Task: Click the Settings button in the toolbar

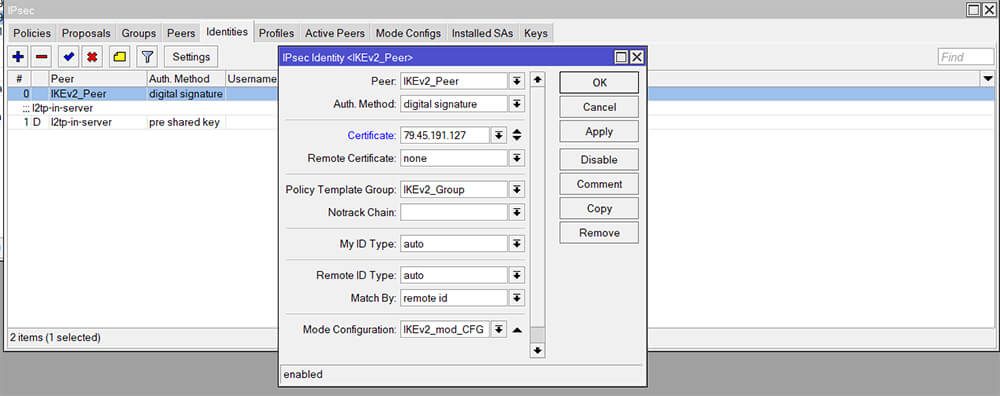Action: (191, 57)
